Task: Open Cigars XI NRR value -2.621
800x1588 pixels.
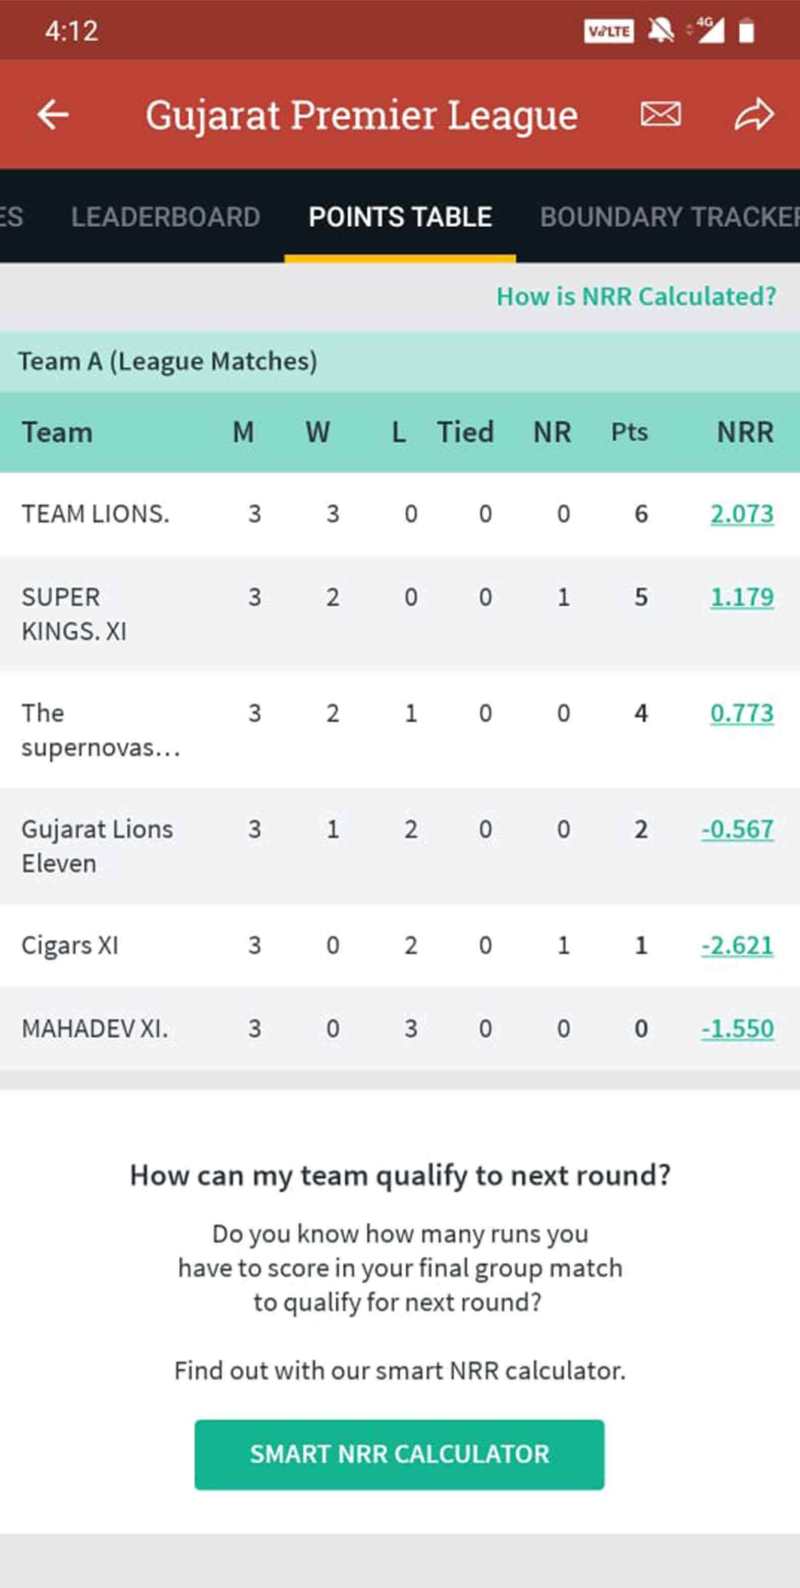Action: pos(737,945)
